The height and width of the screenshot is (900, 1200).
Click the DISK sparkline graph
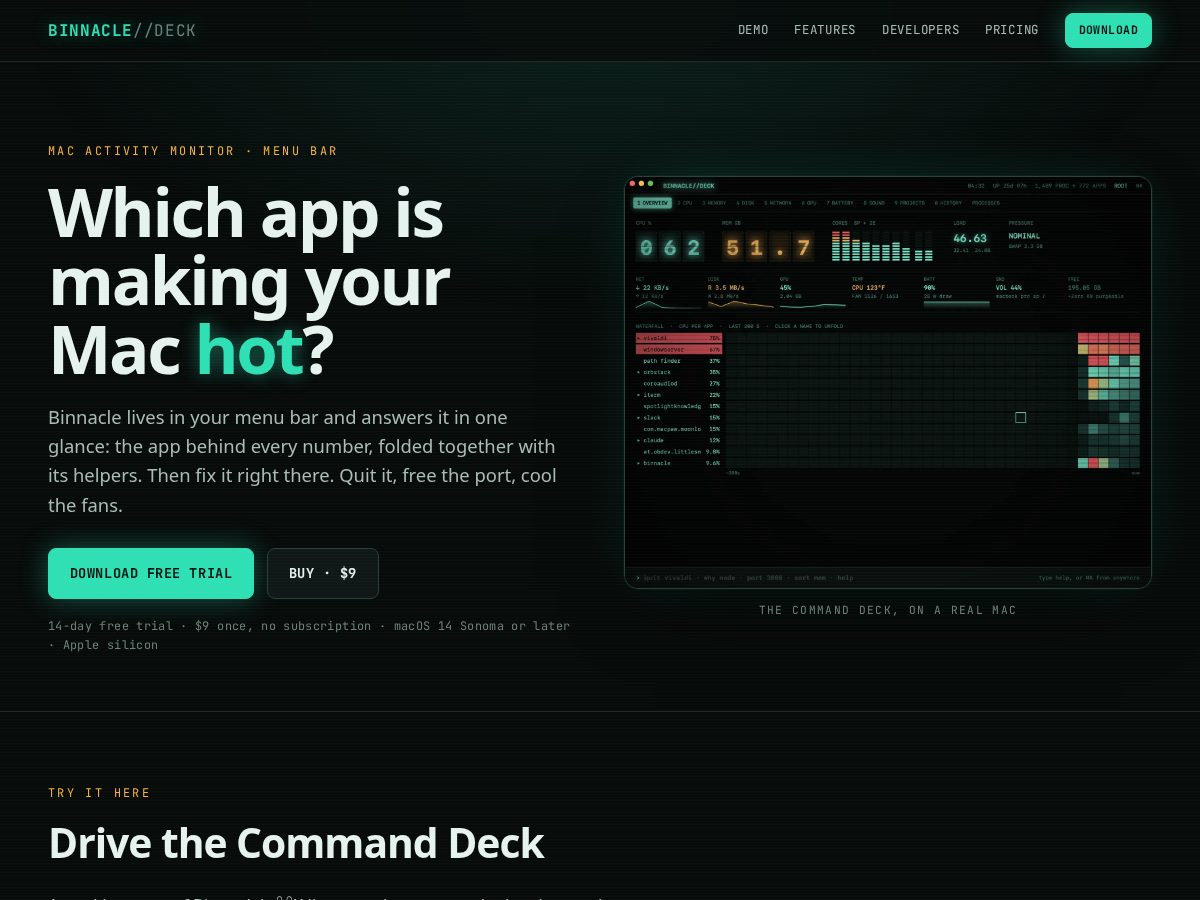tap(741, 304)
